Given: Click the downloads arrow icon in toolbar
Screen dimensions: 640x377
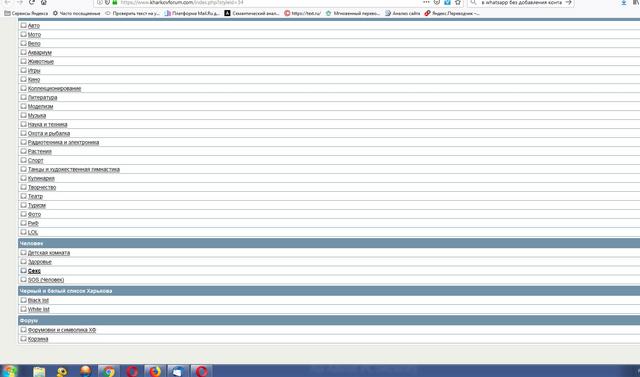Looking at the screenshot, I should click(624, 2).
